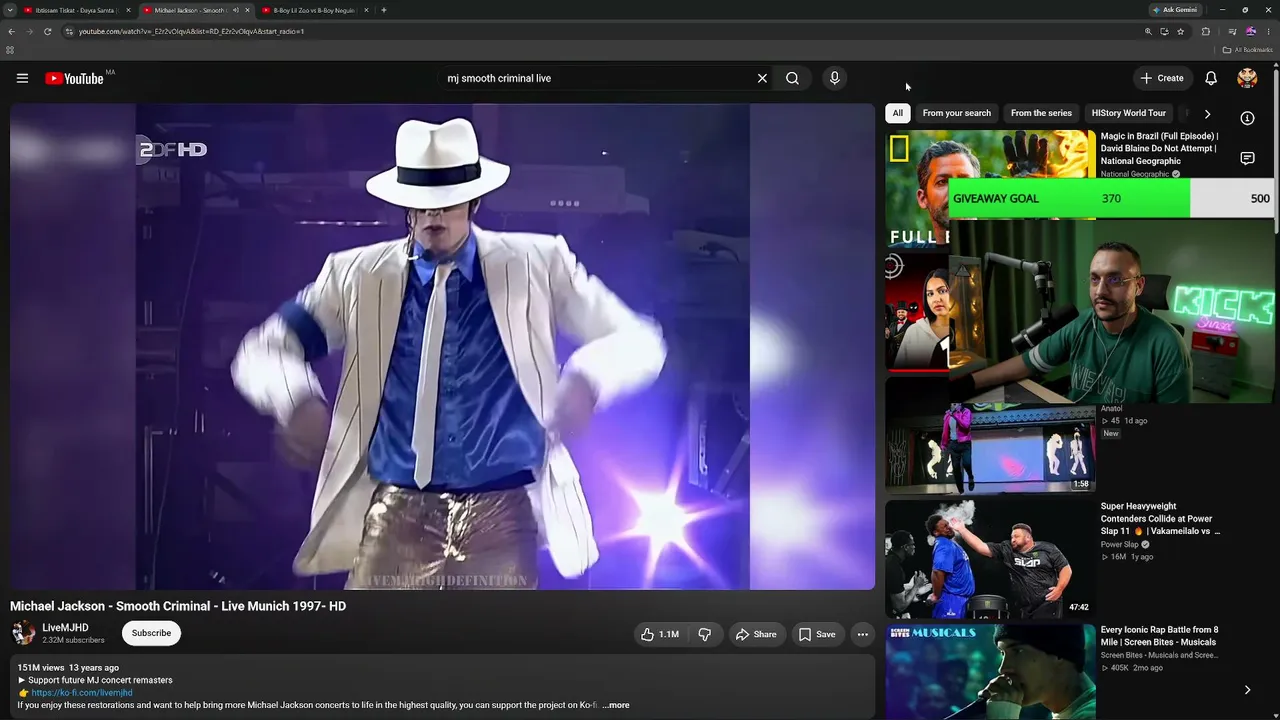The width and height of the screenshot is (1280, 720).
Task: Click the Ask Gemini button
Action: [x=1175, y=10]
